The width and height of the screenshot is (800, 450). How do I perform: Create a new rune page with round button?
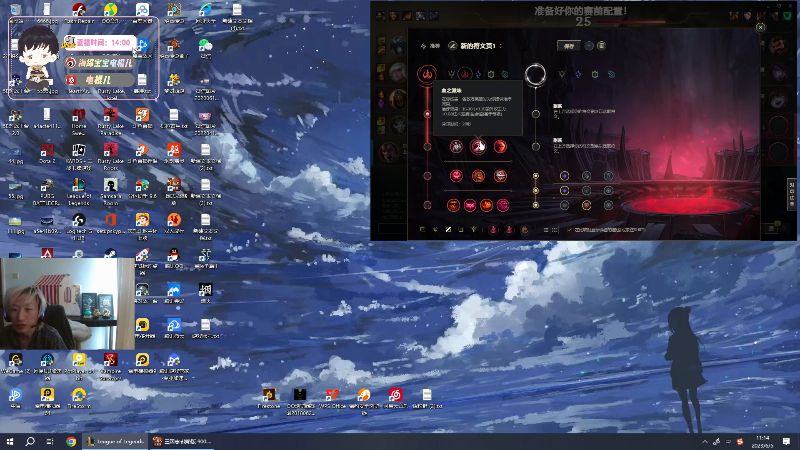(x=589, y=46)
